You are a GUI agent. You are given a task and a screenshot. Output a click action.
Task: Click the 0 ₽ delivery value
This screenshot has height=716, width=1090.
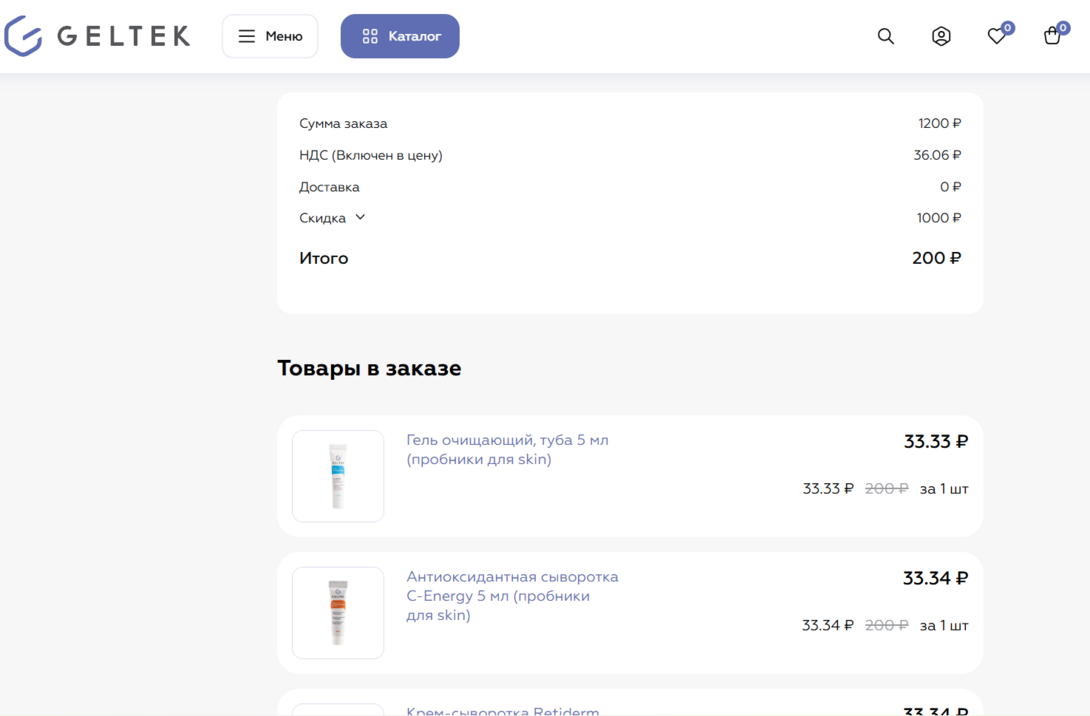pos(950,187)
